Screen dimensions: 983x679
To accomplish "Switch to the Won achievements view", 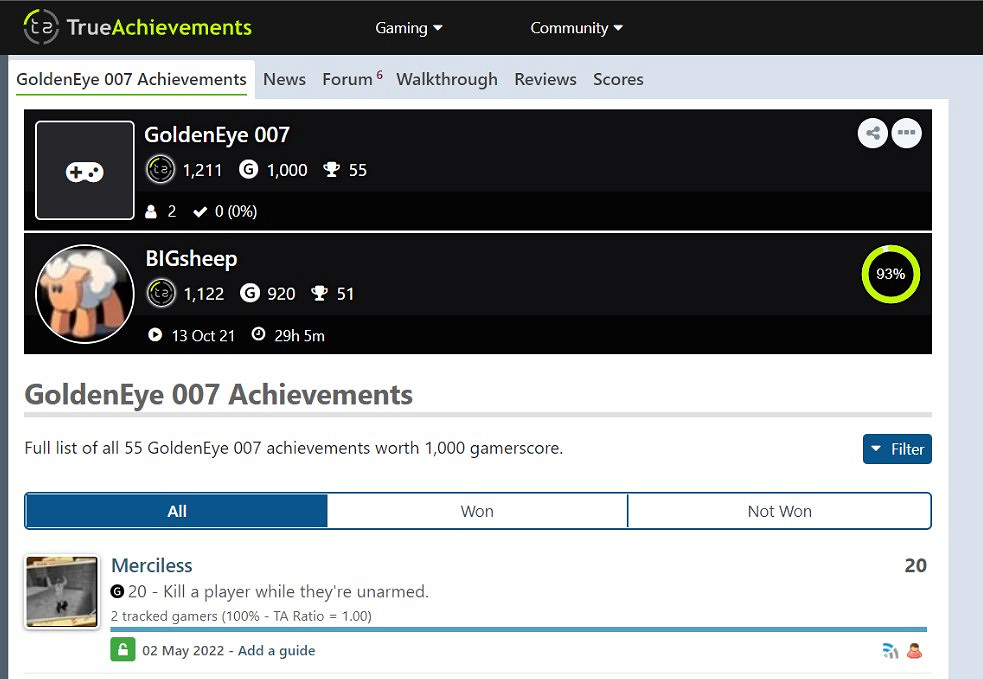I will (477, 511).
